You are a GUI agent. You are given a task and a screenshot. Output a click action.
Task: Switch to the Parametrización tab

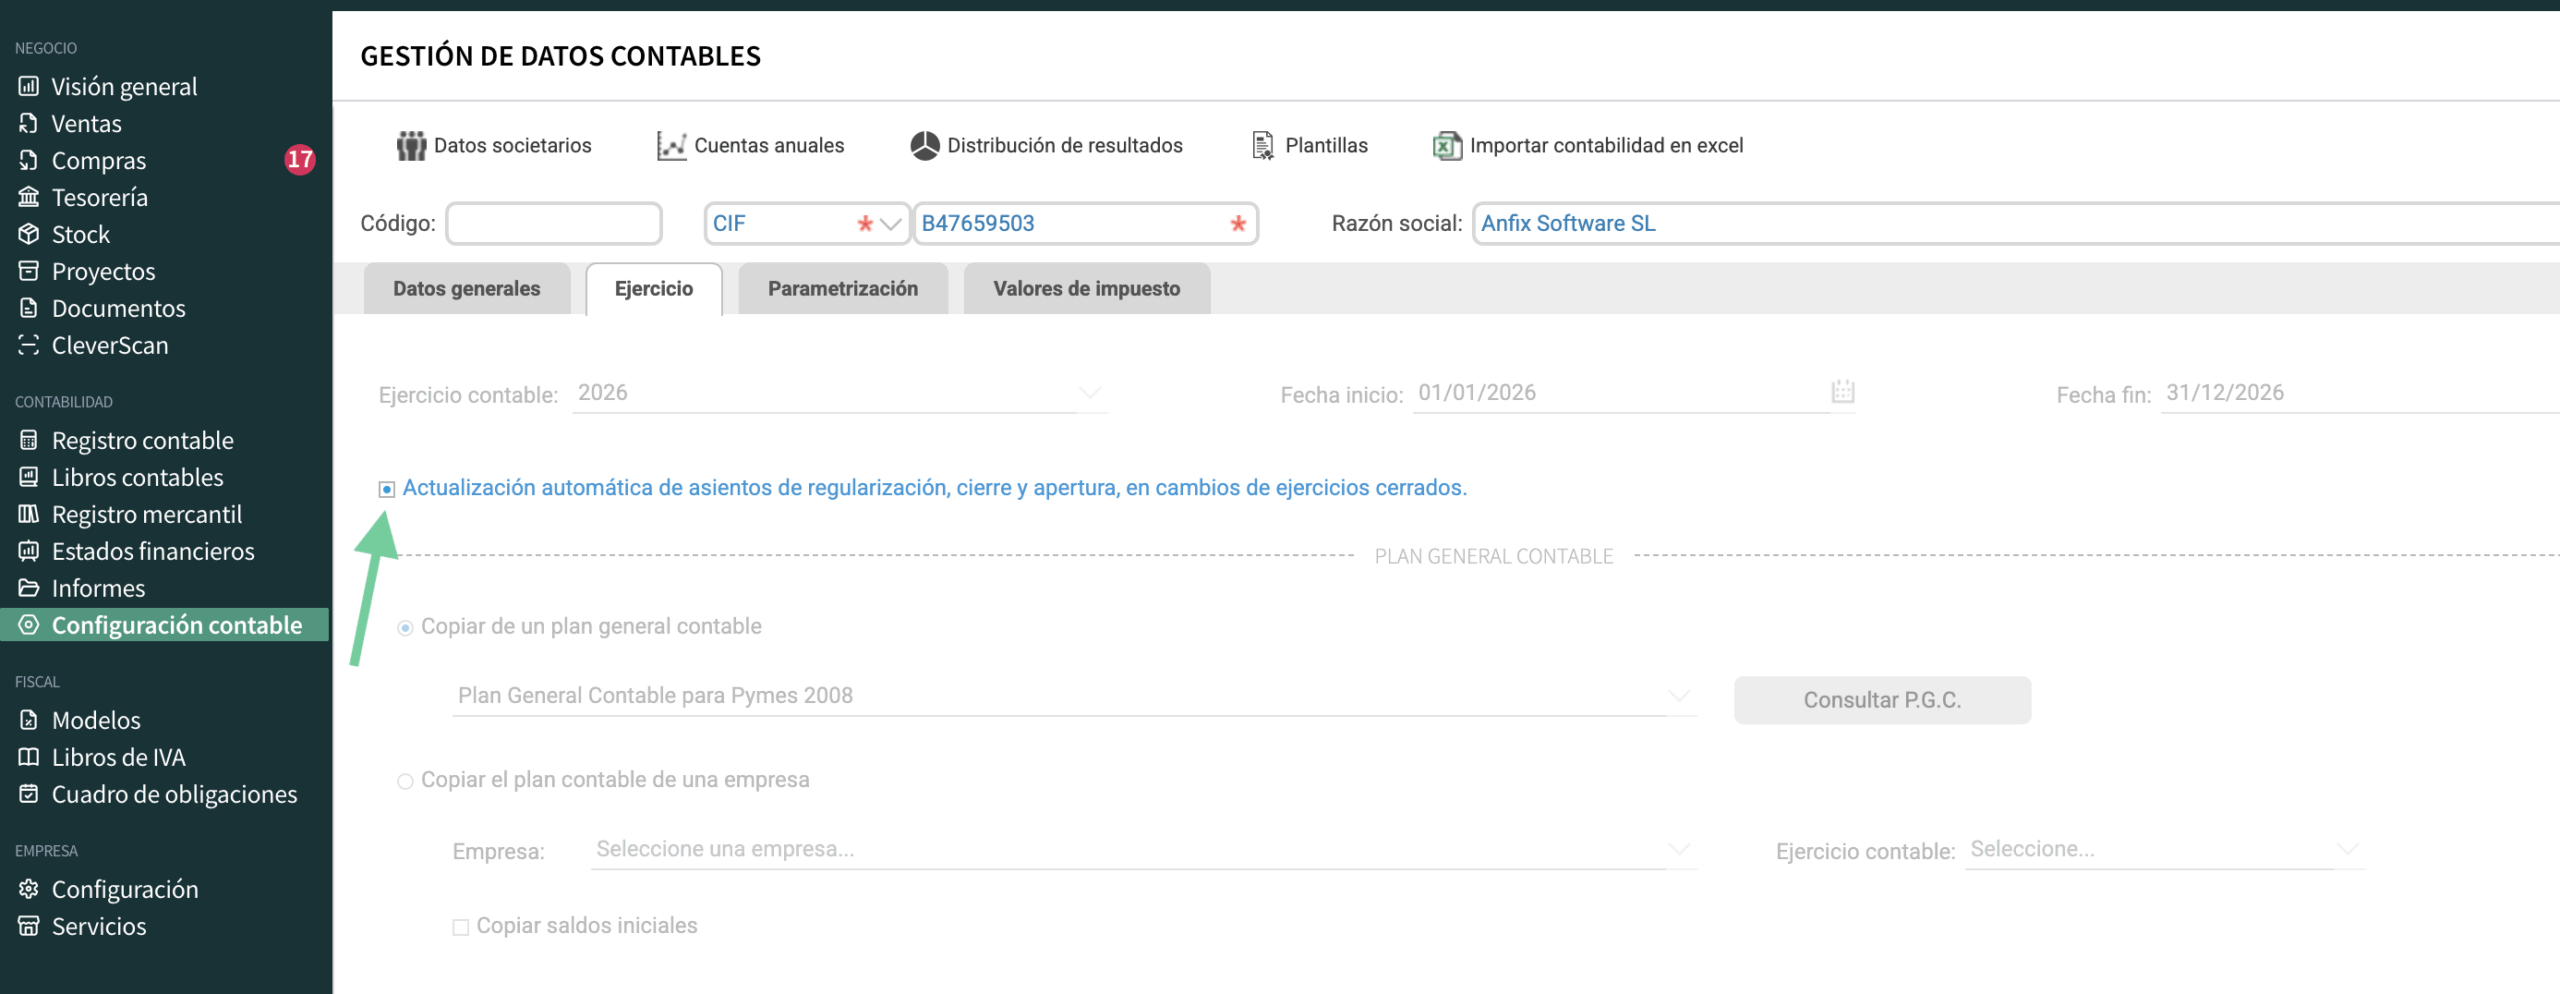842,289
